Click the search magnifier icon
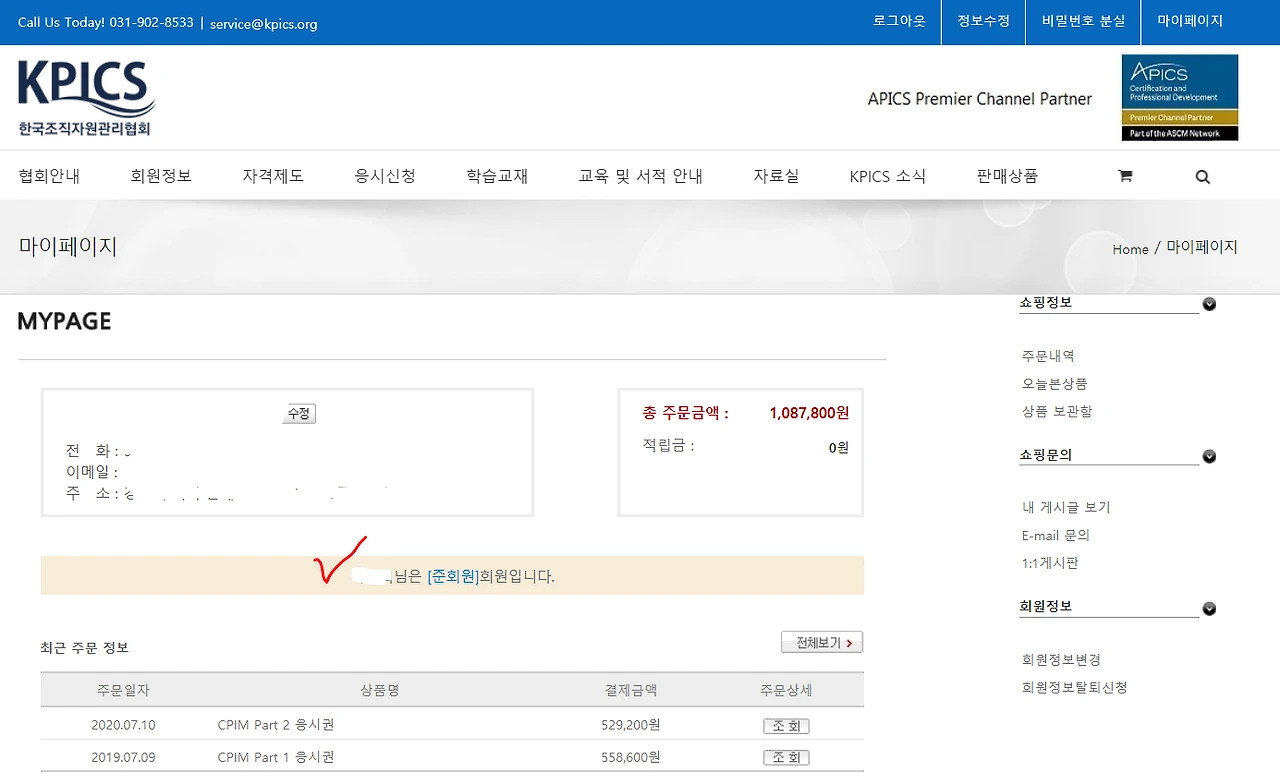The height and width of the screenshot is (784, 1280). coord(1203,177)
